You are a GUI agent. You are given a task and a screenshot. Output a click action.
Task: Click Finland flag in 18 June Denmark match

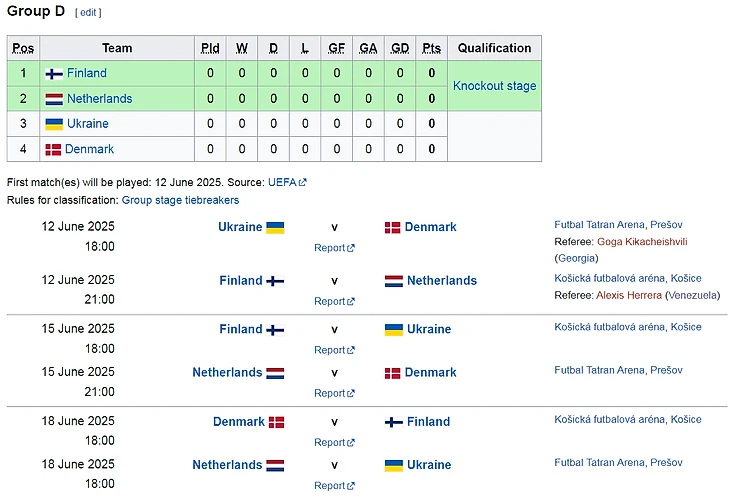click(x=393, y=422)
